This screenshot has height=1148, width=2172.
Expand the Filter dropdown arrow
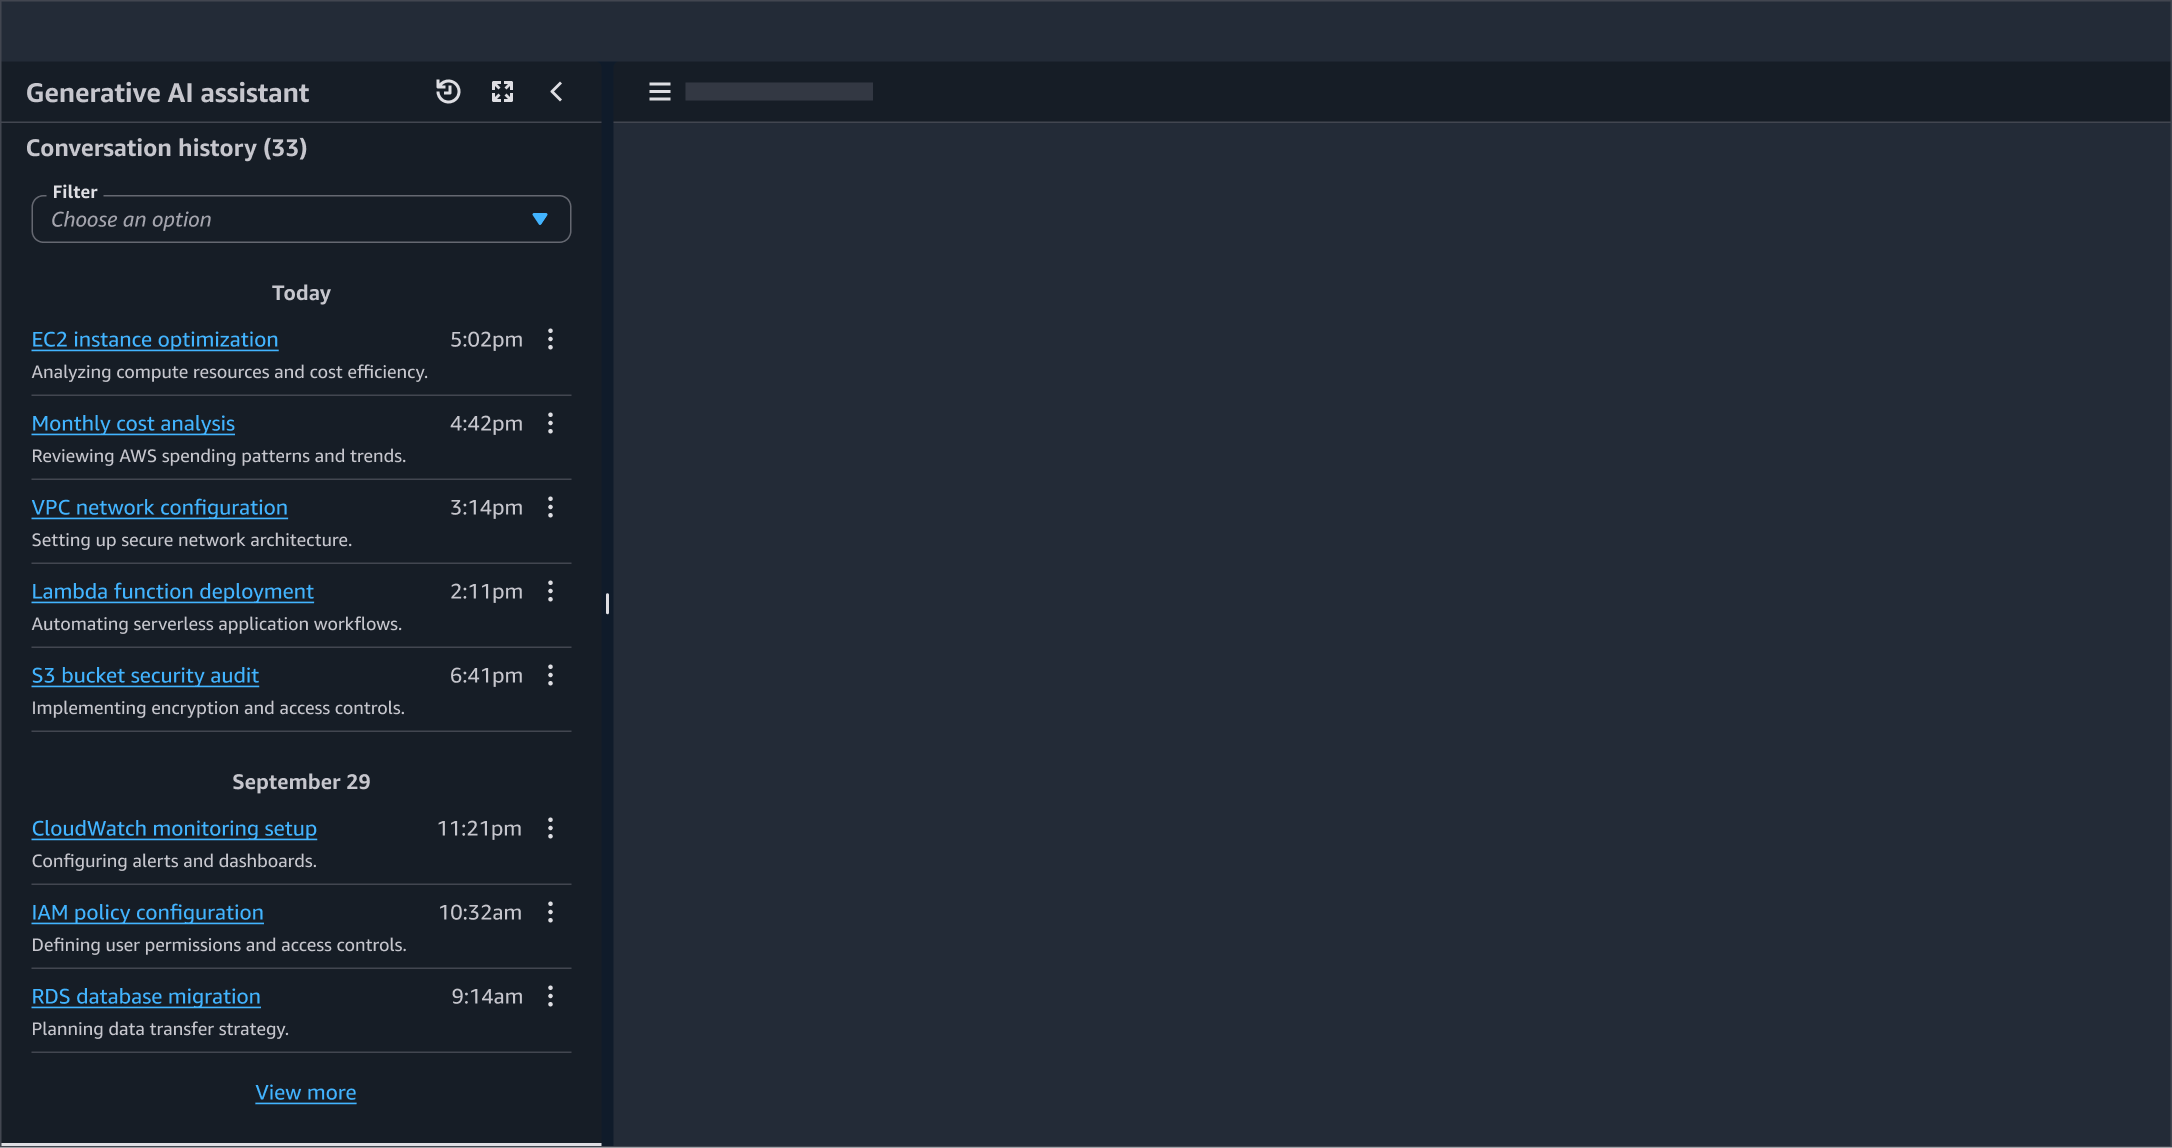[540, 219]
